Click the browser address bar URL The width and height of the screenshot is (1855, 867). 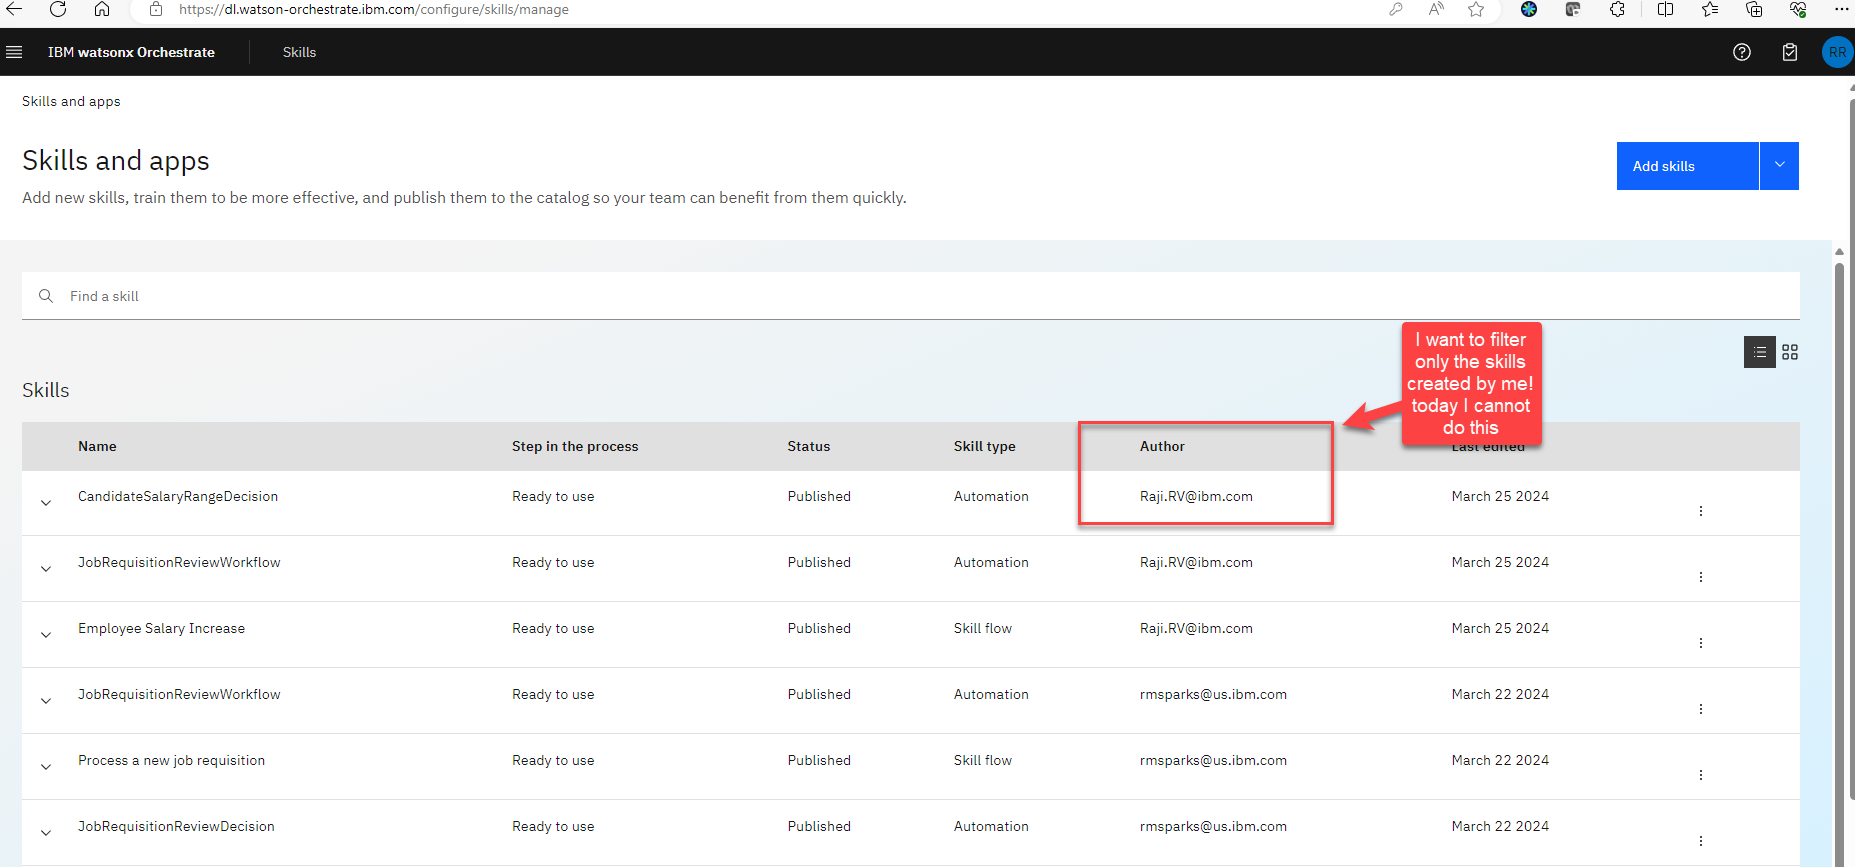pyautogui.click(x=374, y=9)
